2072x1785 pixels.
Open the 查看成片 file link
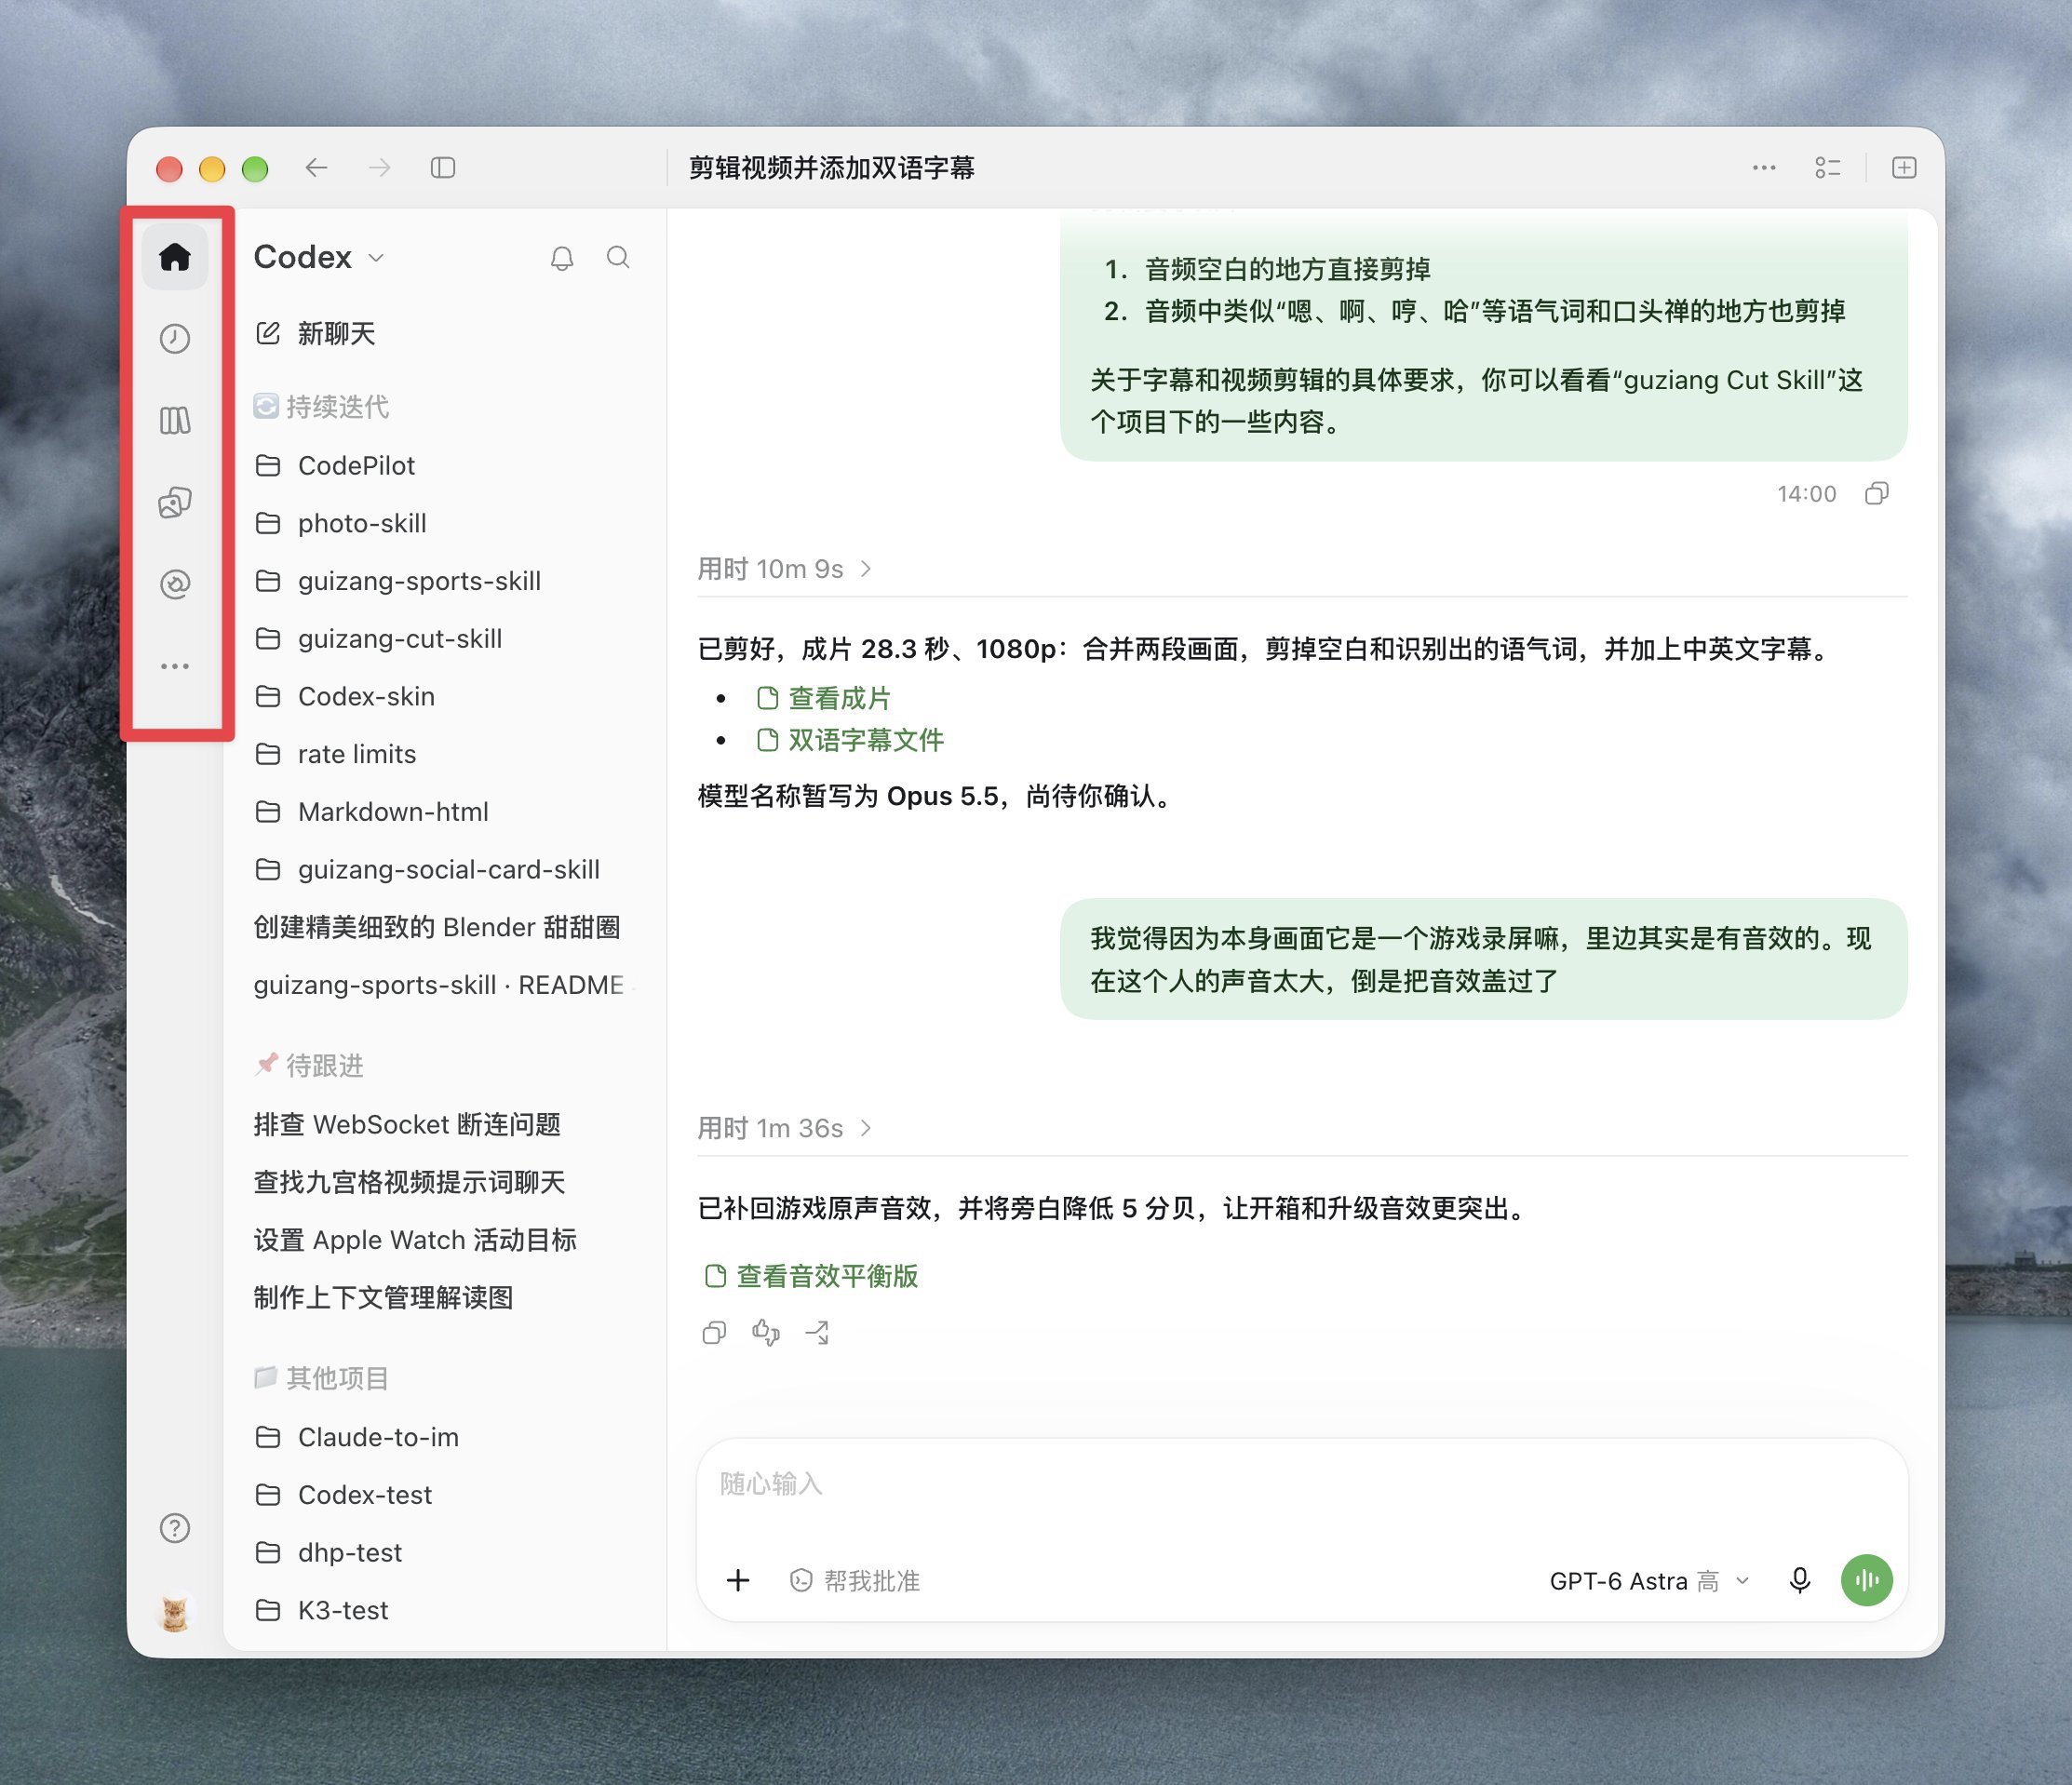[x=824, y=698]
